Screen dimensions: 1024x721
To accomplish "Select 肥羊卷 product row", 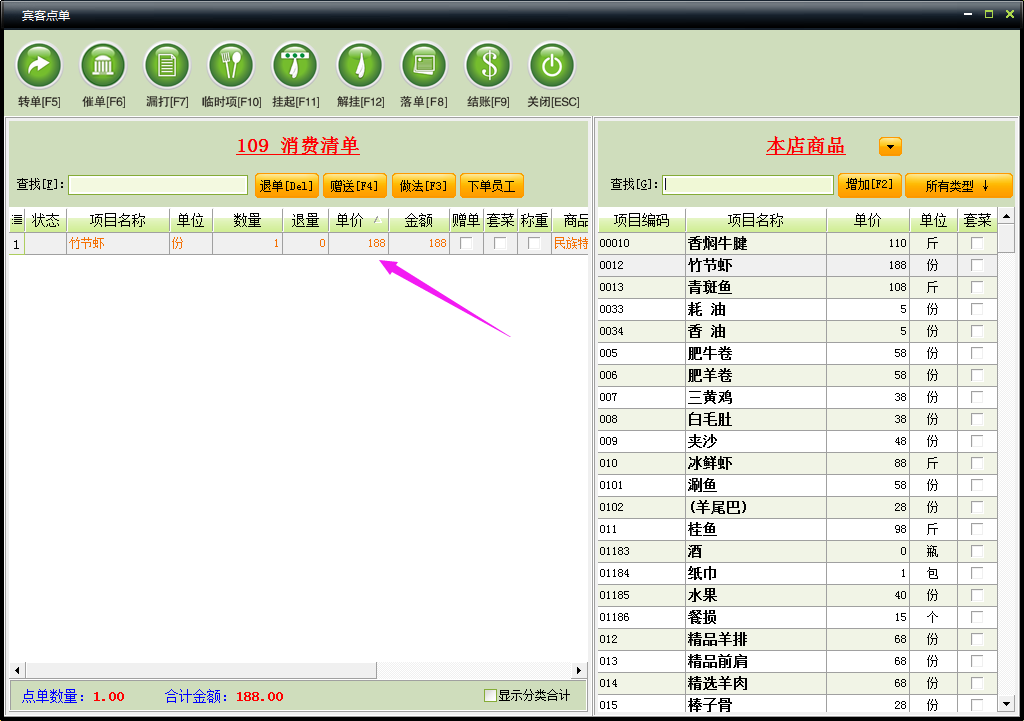I will [797, 375].
